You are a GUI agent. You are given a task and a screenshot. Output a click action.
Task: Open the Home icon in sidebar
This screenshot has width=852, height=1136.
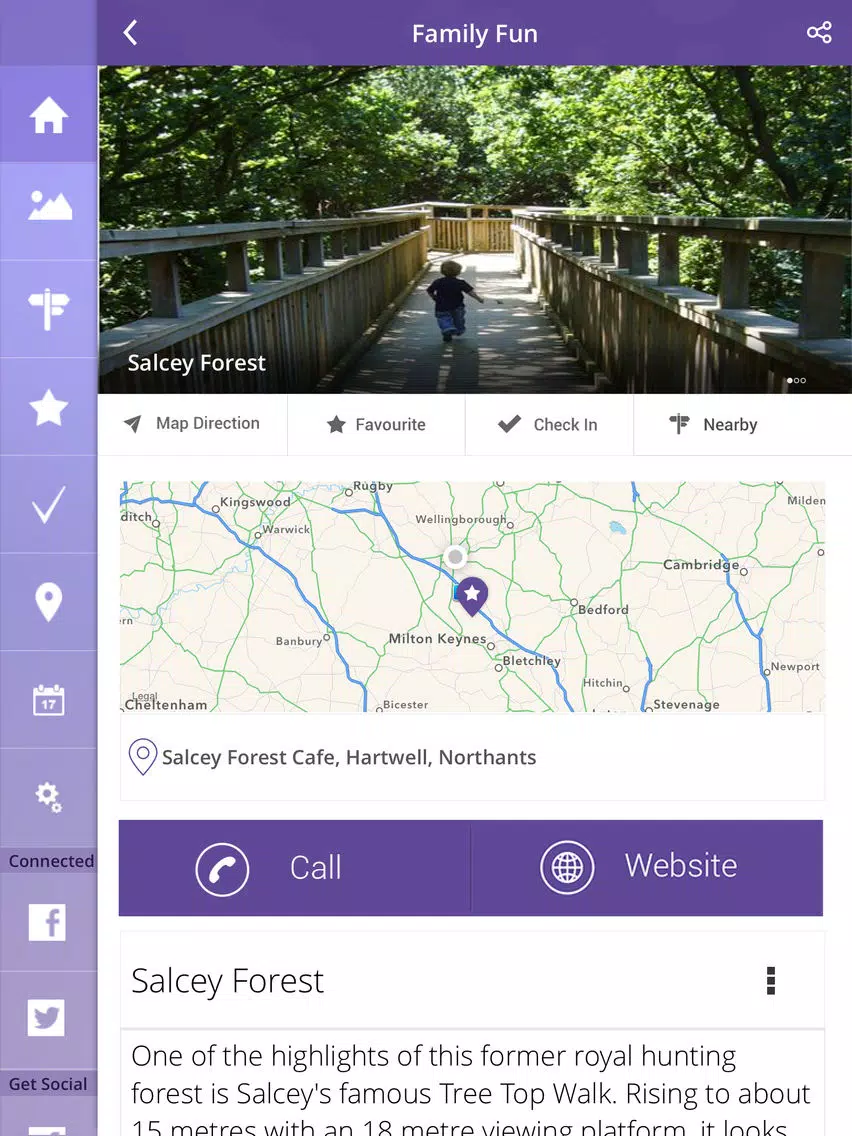pyautogui.click(x=49, y=114)
